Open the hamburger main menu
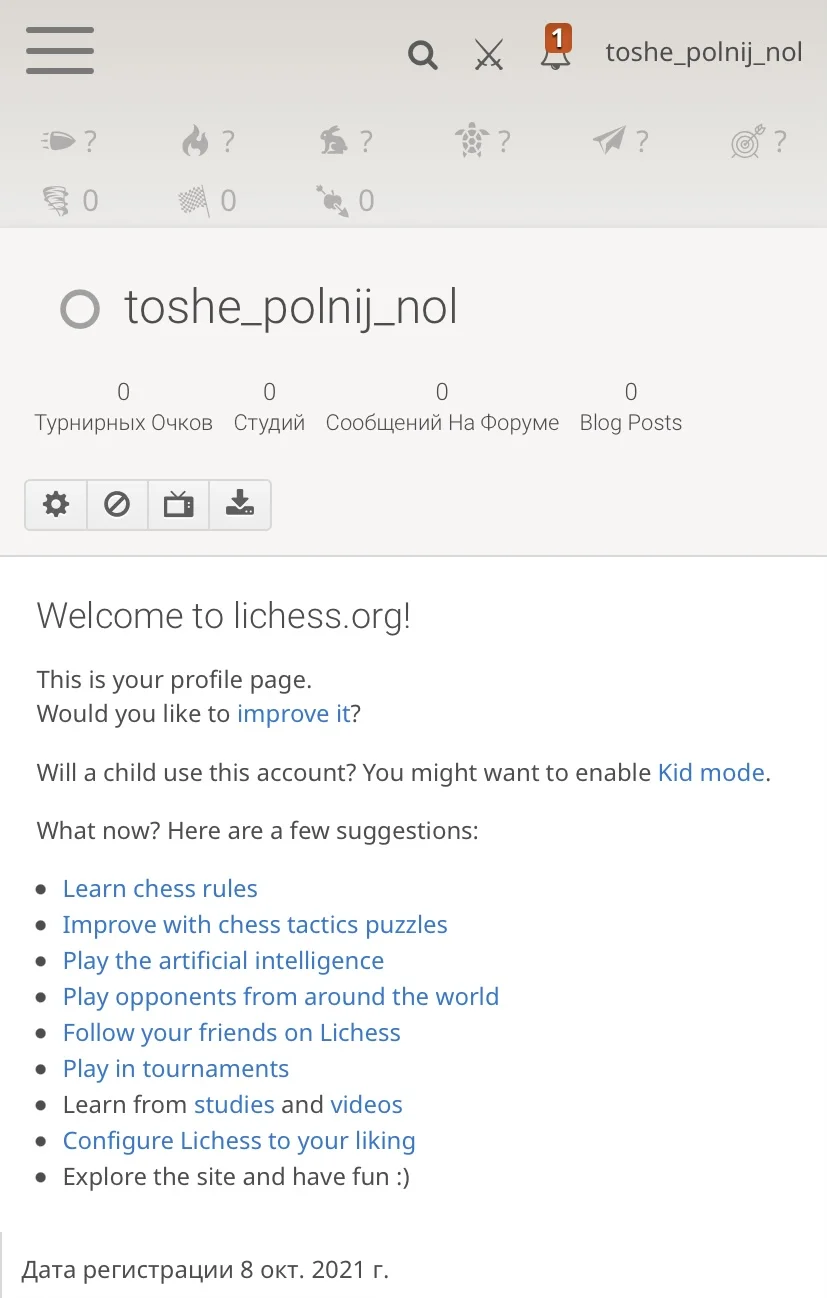Image resolution: width=827 pixels, height=1298 pixels. click(x=60, y=51)
